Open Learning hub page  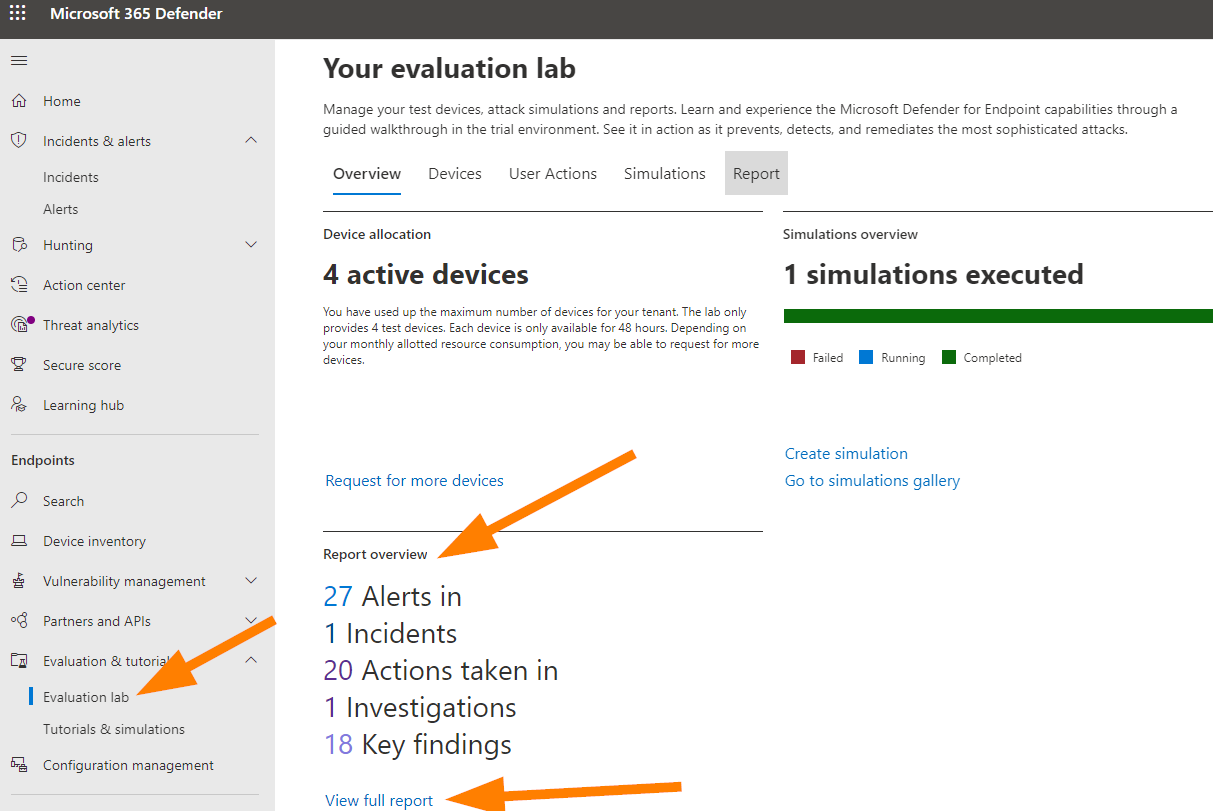click(x=83, y=405)
